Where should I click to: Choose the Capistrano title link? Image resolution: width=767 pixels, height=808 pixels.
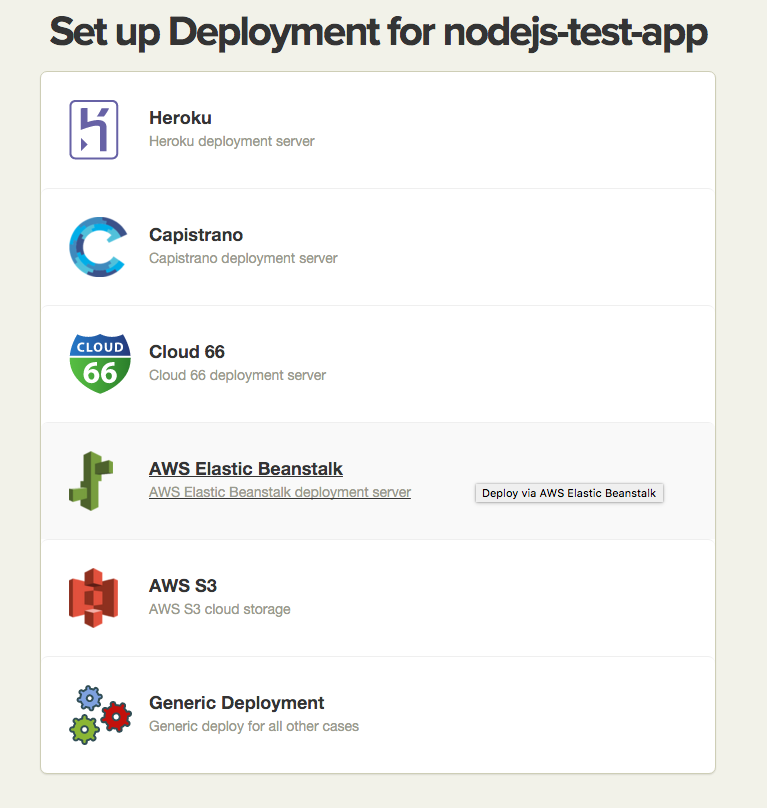click(x=196, y=235)
